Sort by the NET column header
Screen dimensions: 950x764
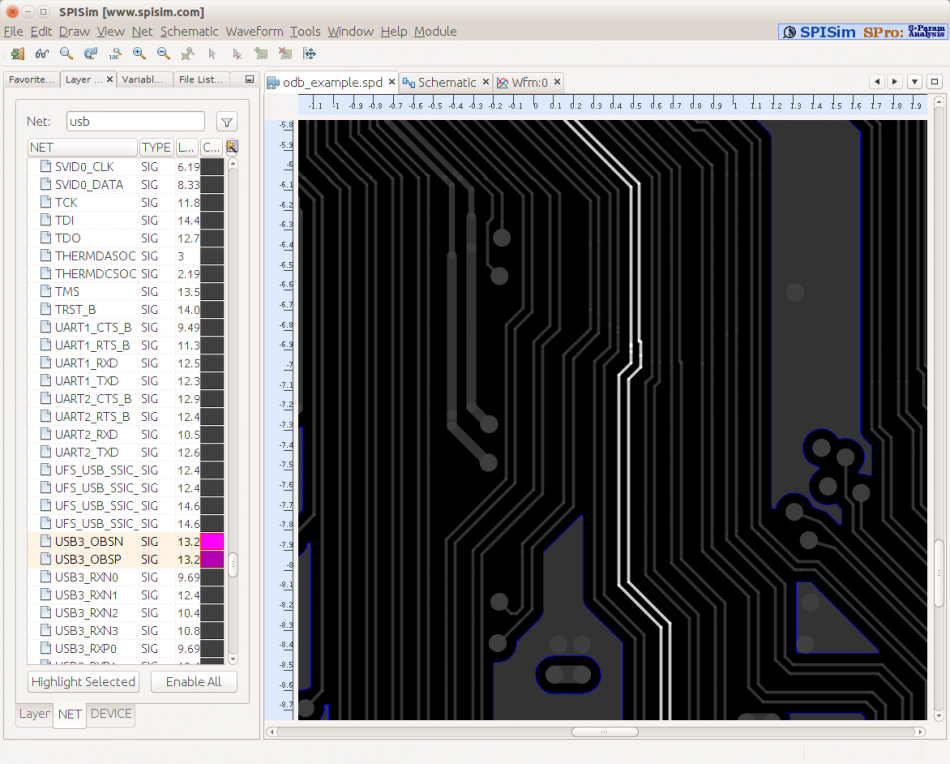(x=82, y=148)
